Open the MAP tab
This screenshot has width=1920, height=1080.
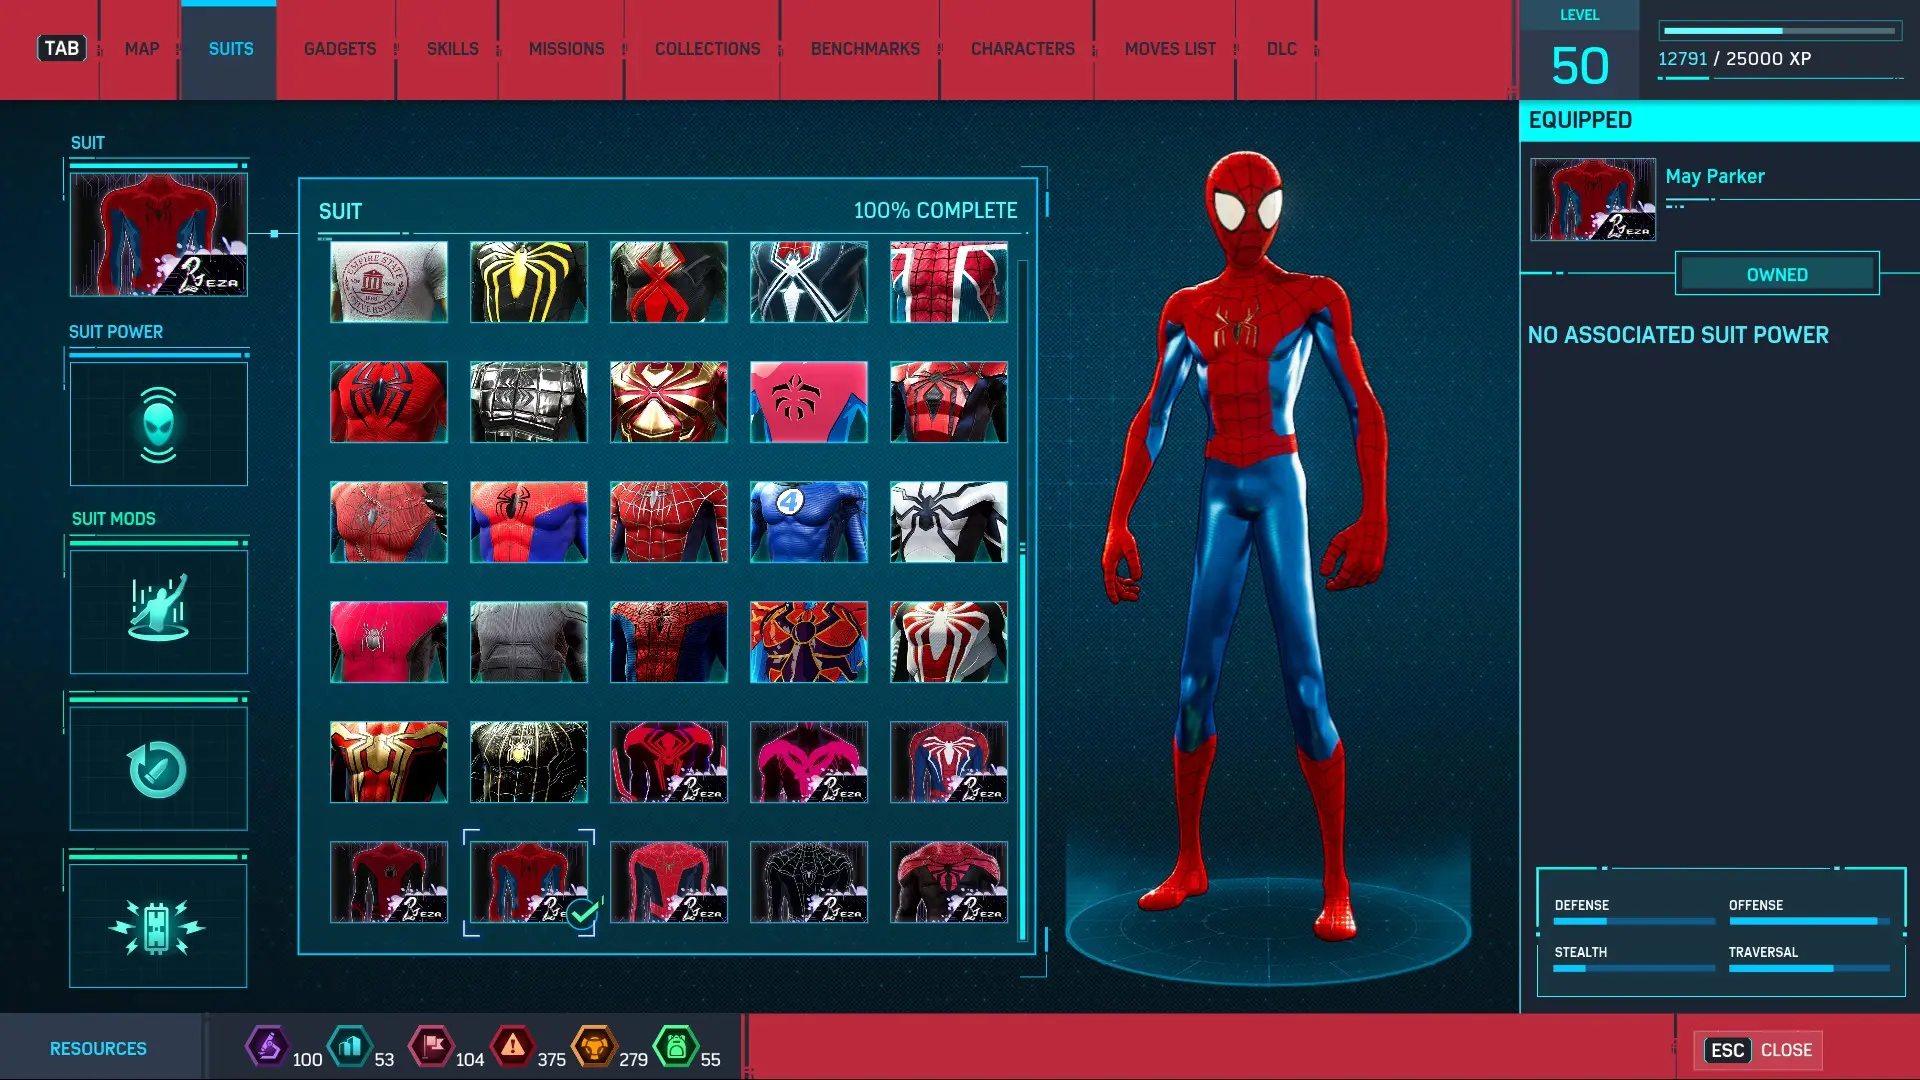point(142,49)
